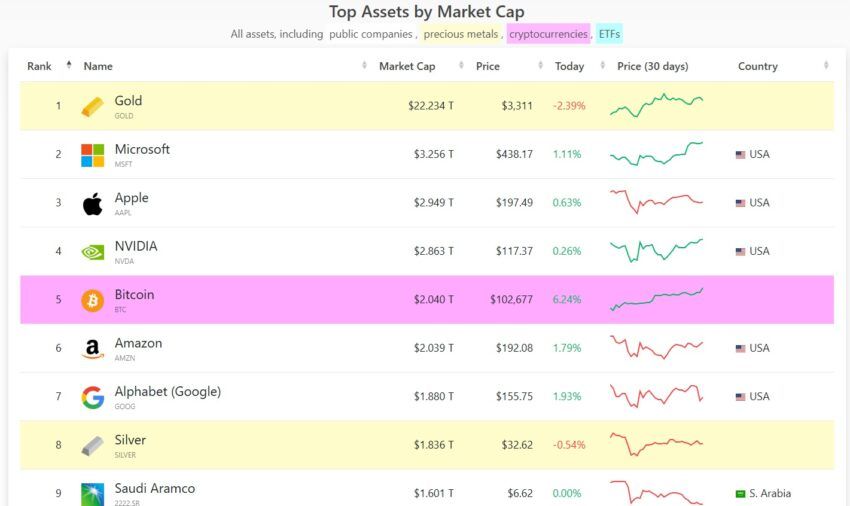The width and height of the screenshot is (850, 506).
Task: Filter by ETFs tag
Action: (x=609, y=34)
